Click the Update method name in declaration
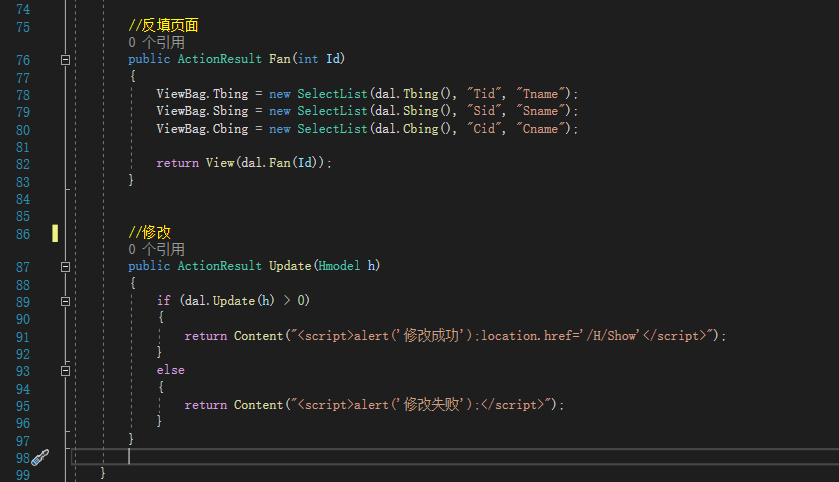The height and width of the screenshot is (482, 839). click(290, 267)
